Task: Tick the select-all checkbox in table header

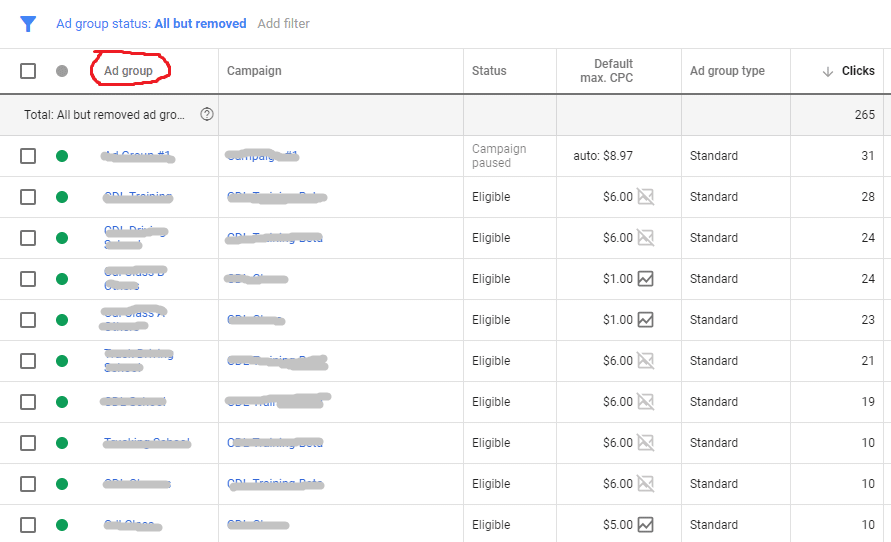Action: (28, 71)
